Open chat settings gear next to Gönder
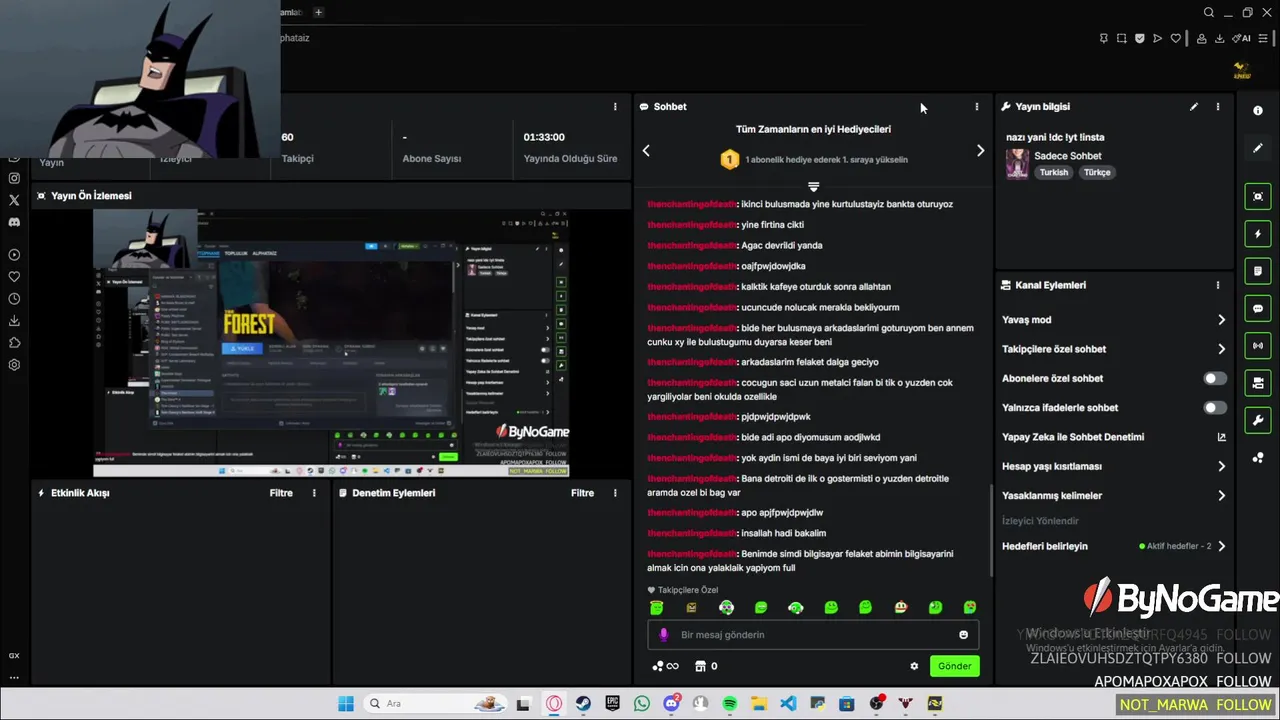 (x=914, y=666)
